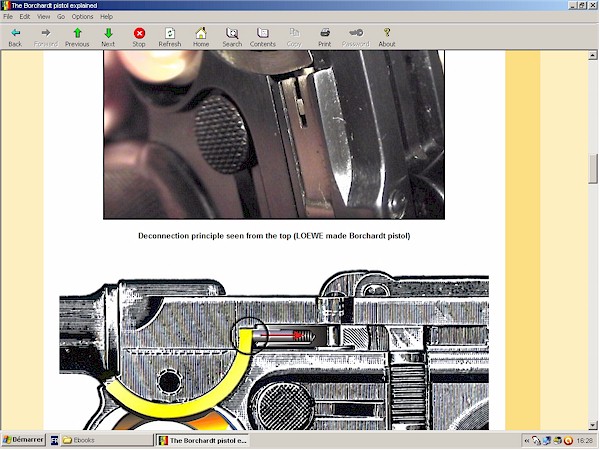The height and width of the screenshot is (450, 600).
Task: Stop loading with the red Stop icon
Action: [139, 38]
